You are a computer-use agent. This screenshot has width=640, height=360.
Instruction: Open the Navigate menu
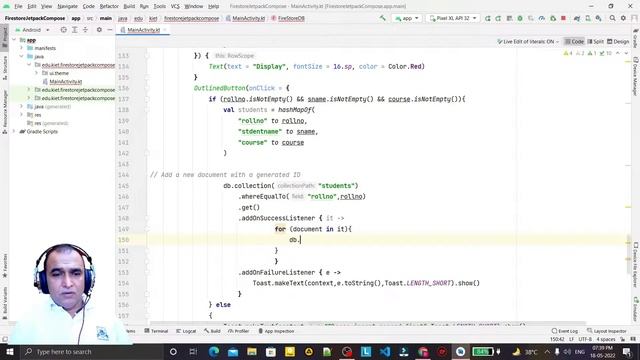pos(67,6)
